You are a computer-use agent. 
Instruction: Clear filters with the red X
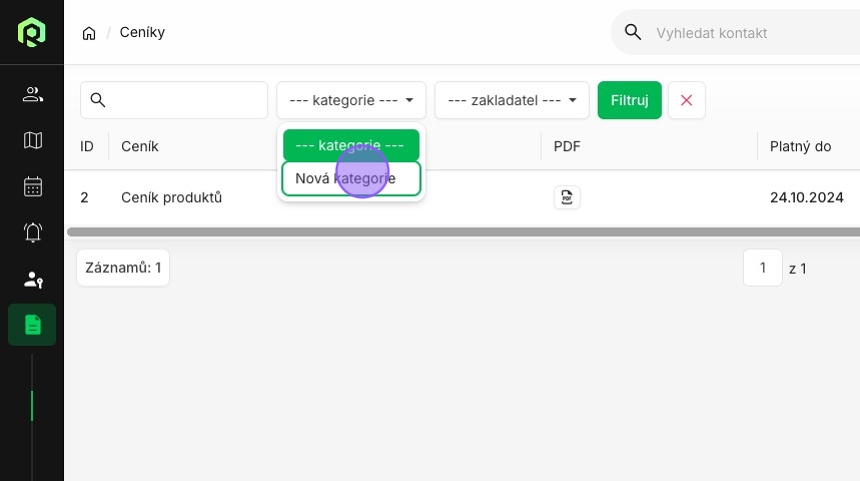point(686,100)
